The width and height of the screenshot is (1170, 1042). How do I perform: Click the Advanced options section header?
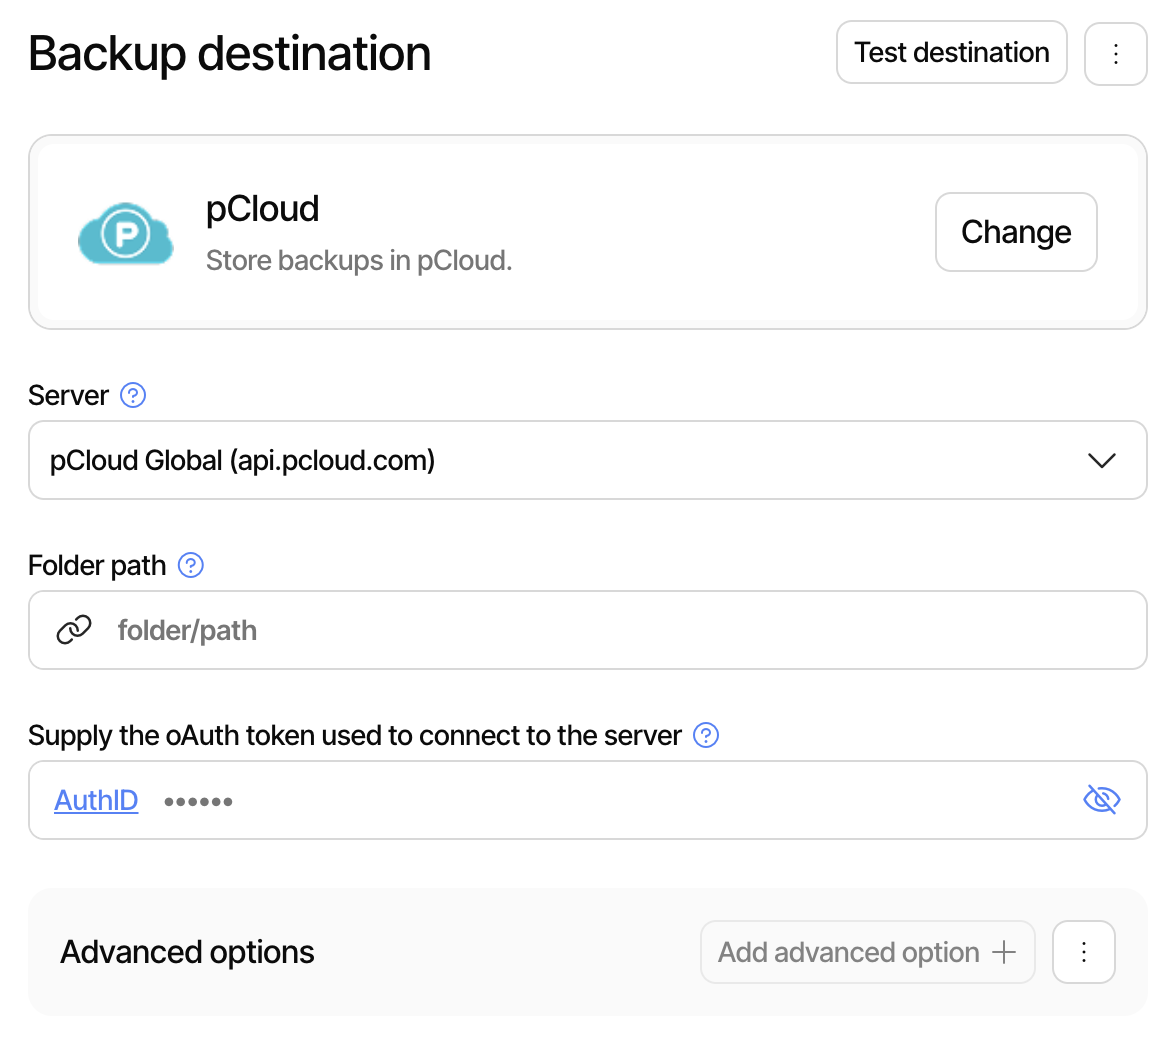(x=187, y=952)
